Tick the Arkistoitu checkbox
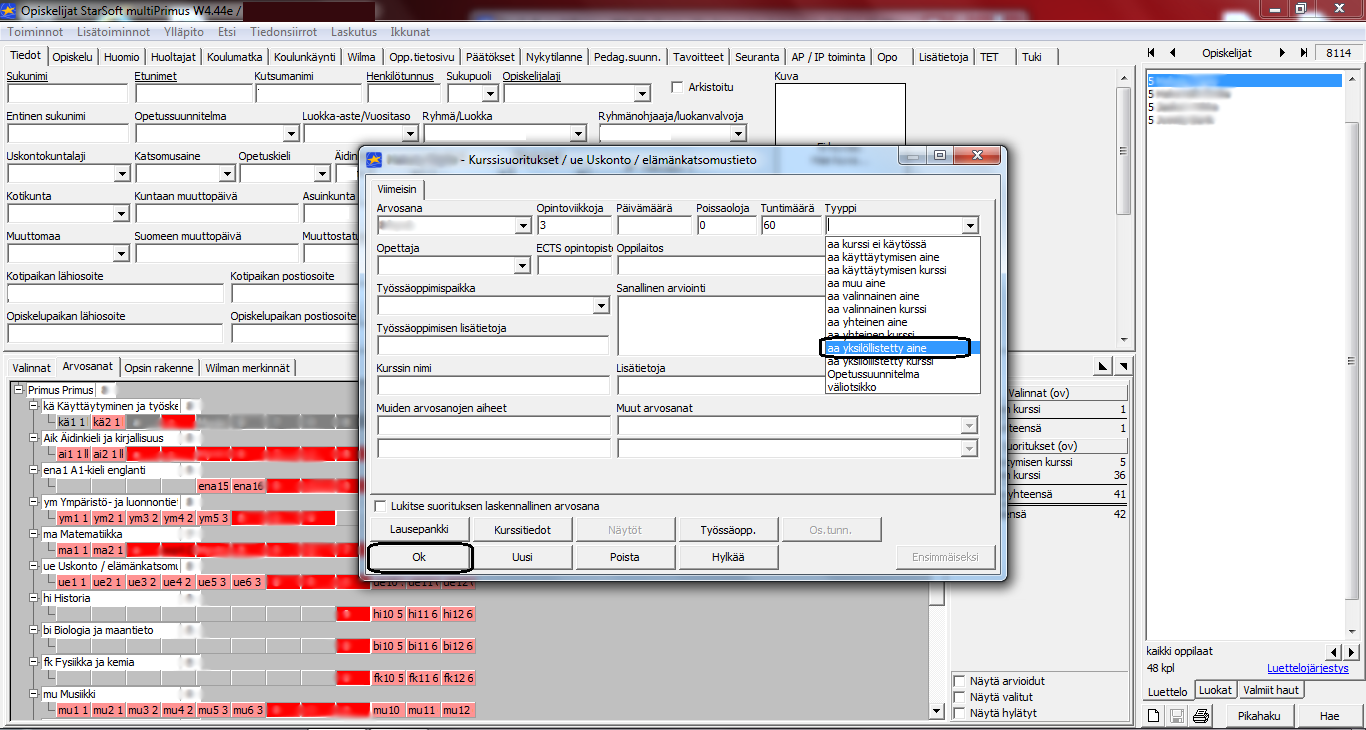 click(x=677, y=87)
